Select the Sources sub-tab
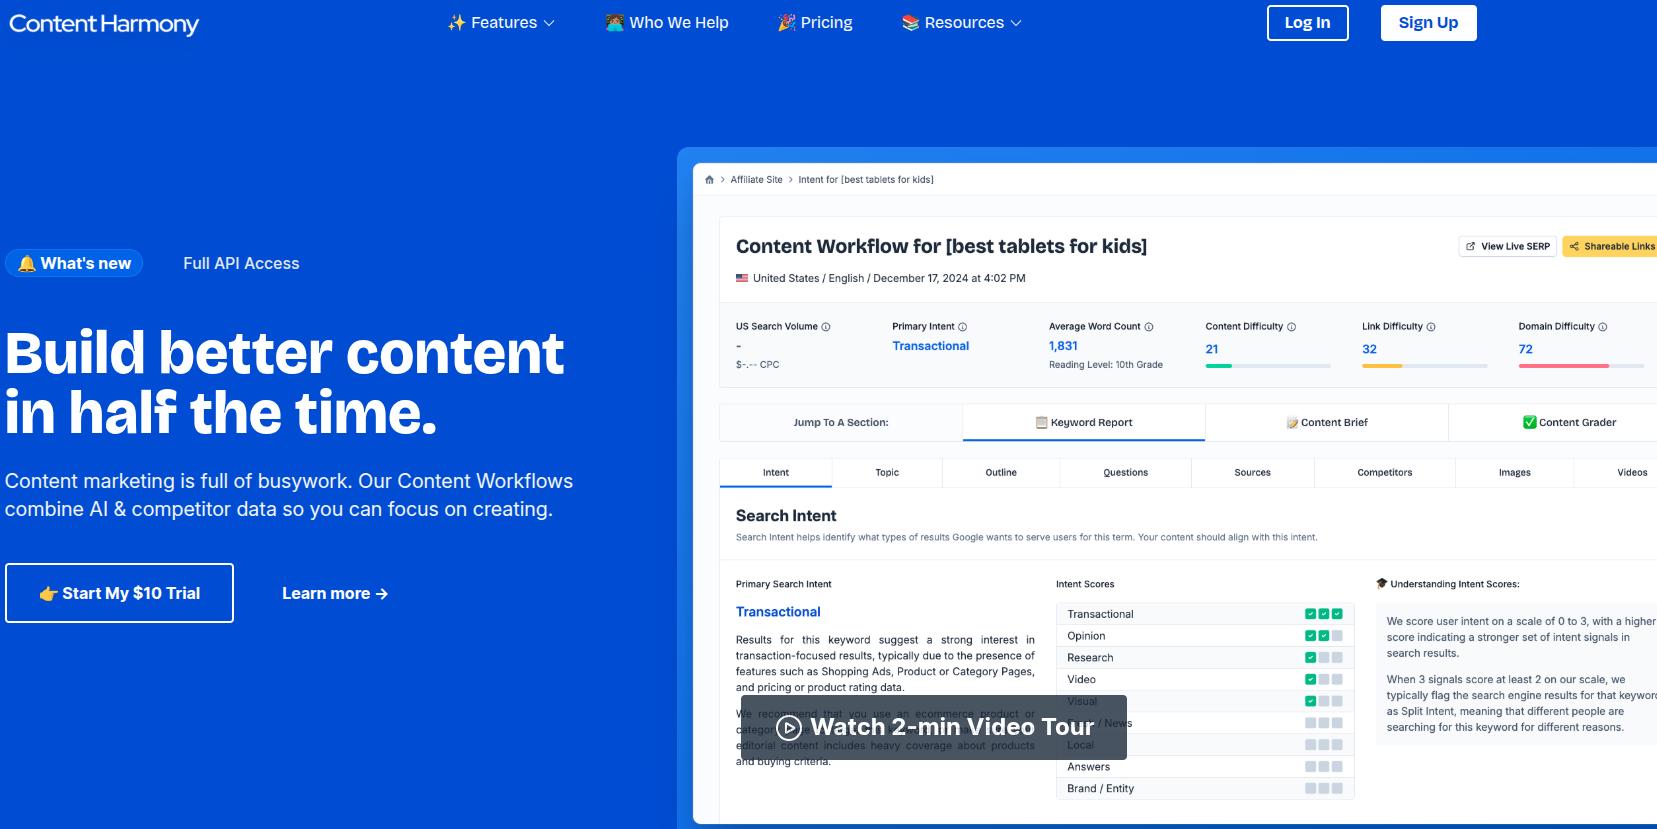This screenshot has width=1657, height=829. [x=1252, y=472]
